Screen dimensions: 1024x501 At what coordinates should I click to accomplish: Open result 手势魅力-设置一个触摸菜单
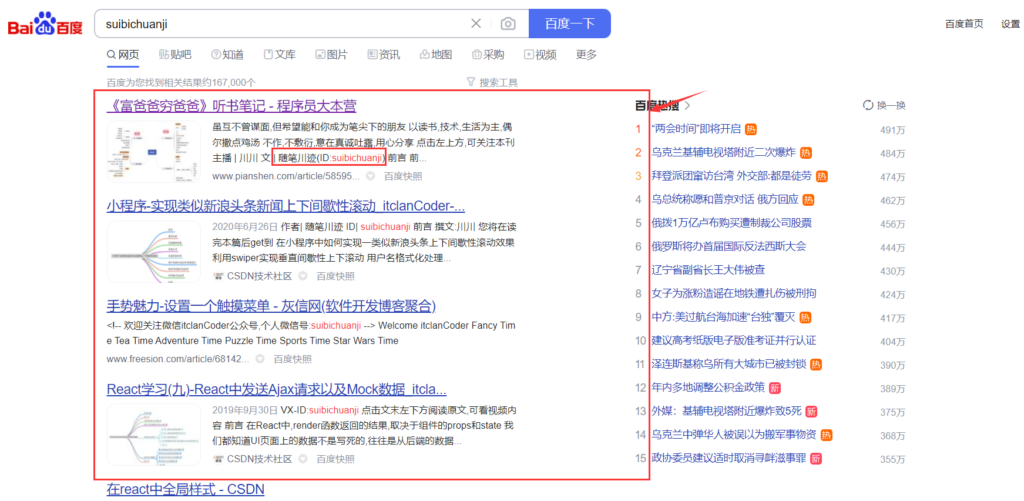[271, 306]
